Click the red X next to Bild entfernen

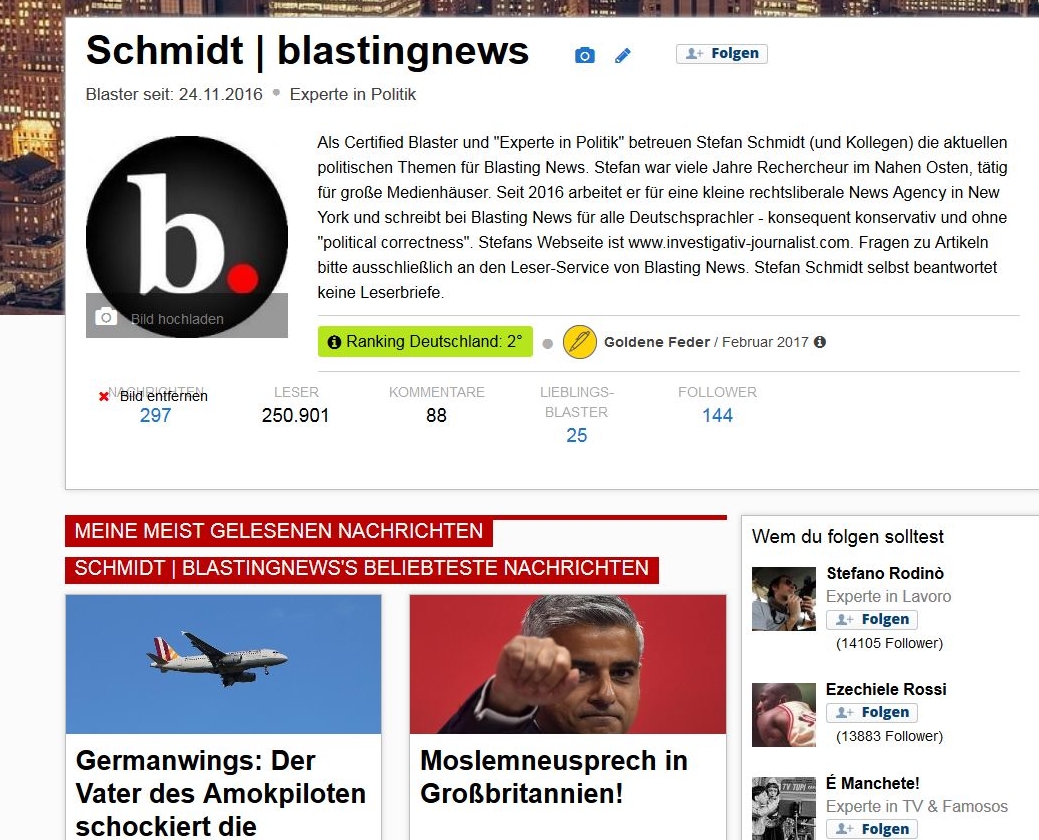coord(103,397)
